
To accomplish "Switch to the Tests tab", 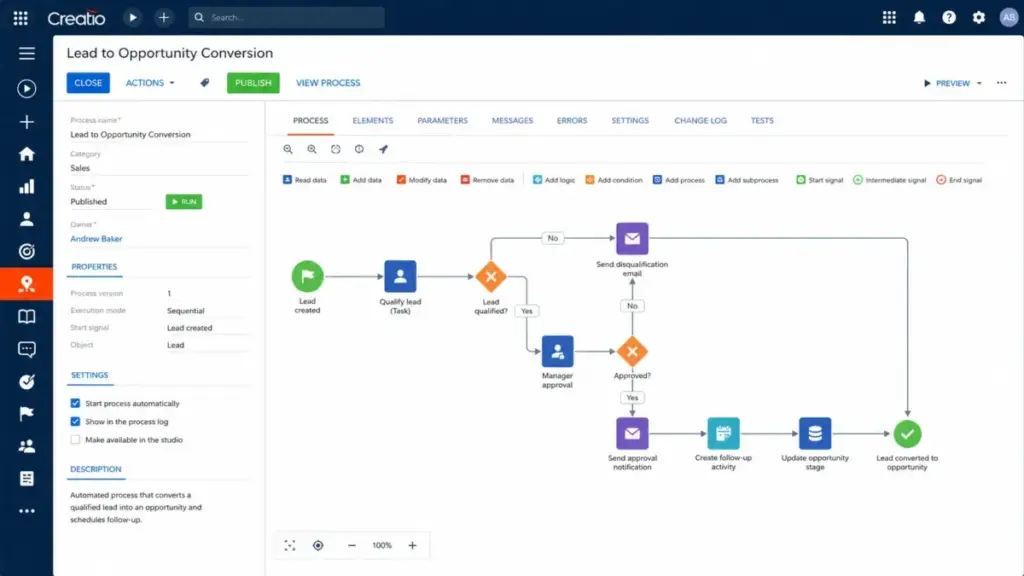I will 762,121.
